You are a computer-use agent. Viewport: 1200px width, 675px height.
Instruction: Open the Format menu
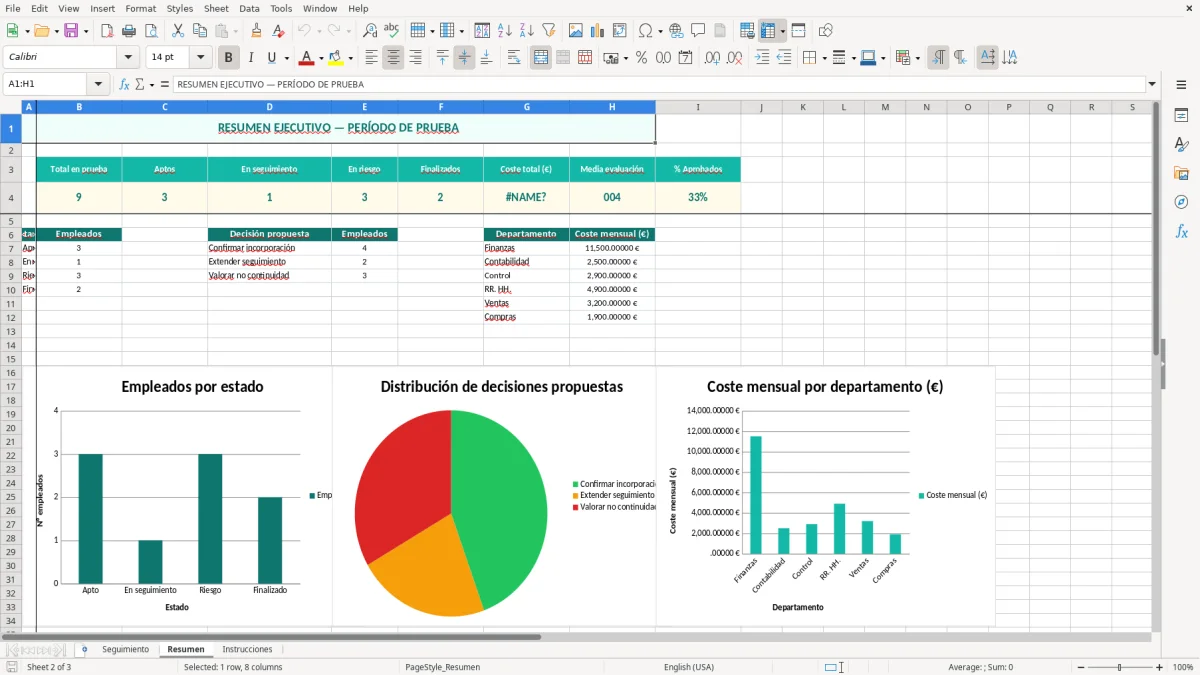[x=140, y=8]
